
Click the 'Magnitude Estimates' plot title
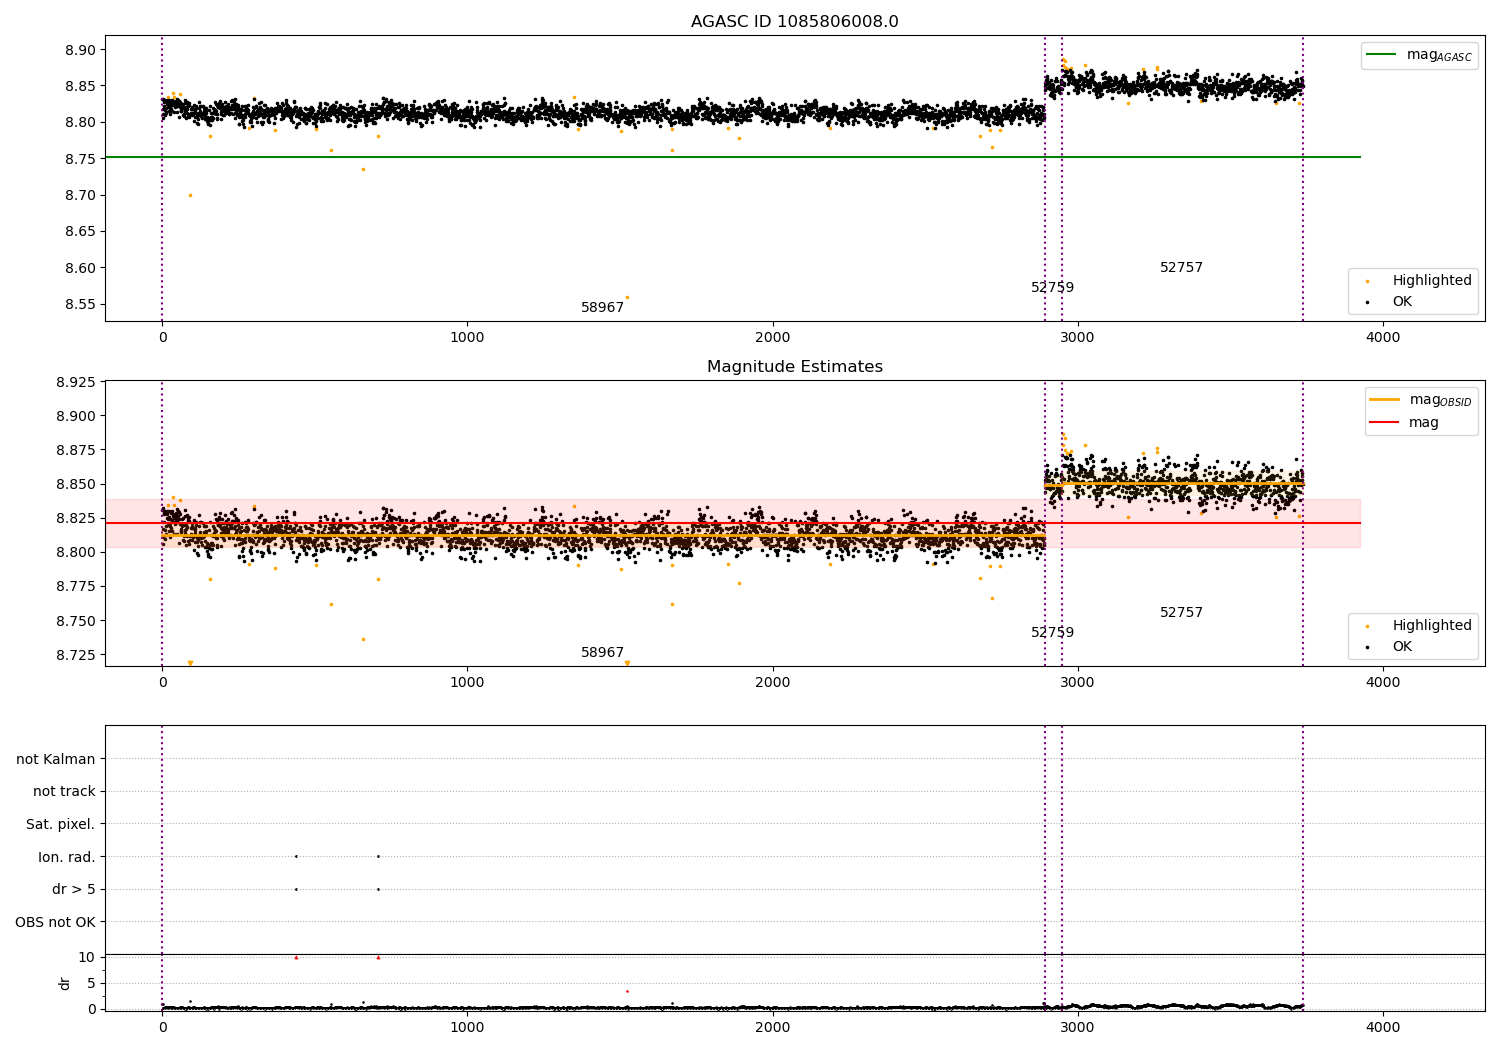tap(794, 367)
